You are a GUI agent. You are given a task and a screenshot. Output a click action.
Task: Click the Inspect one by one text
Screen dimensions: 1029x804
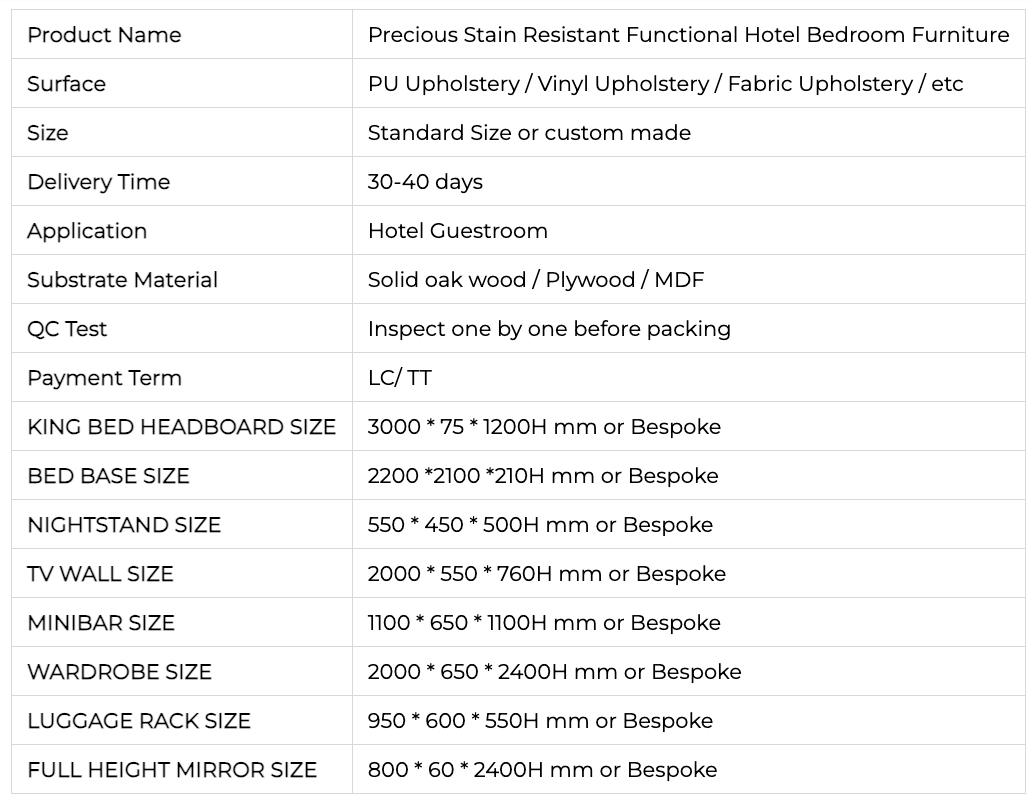(549, 329)
